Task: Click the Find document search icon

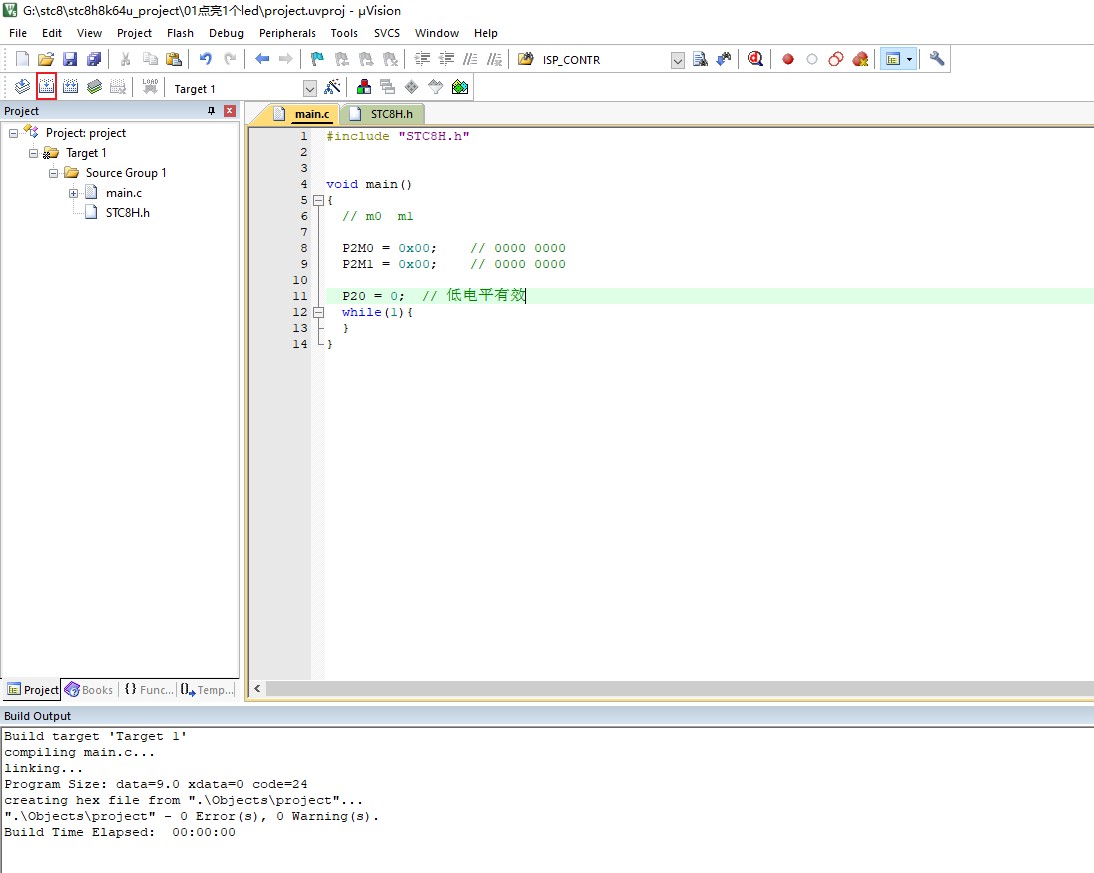Action: tap(700, 59)
